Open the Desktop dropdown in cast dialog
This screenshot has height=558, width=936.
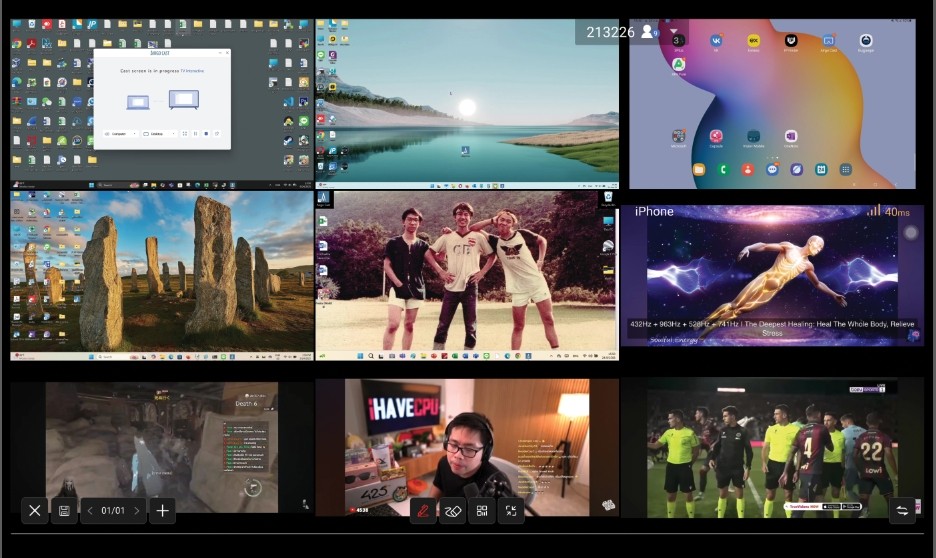click(160, 133)
